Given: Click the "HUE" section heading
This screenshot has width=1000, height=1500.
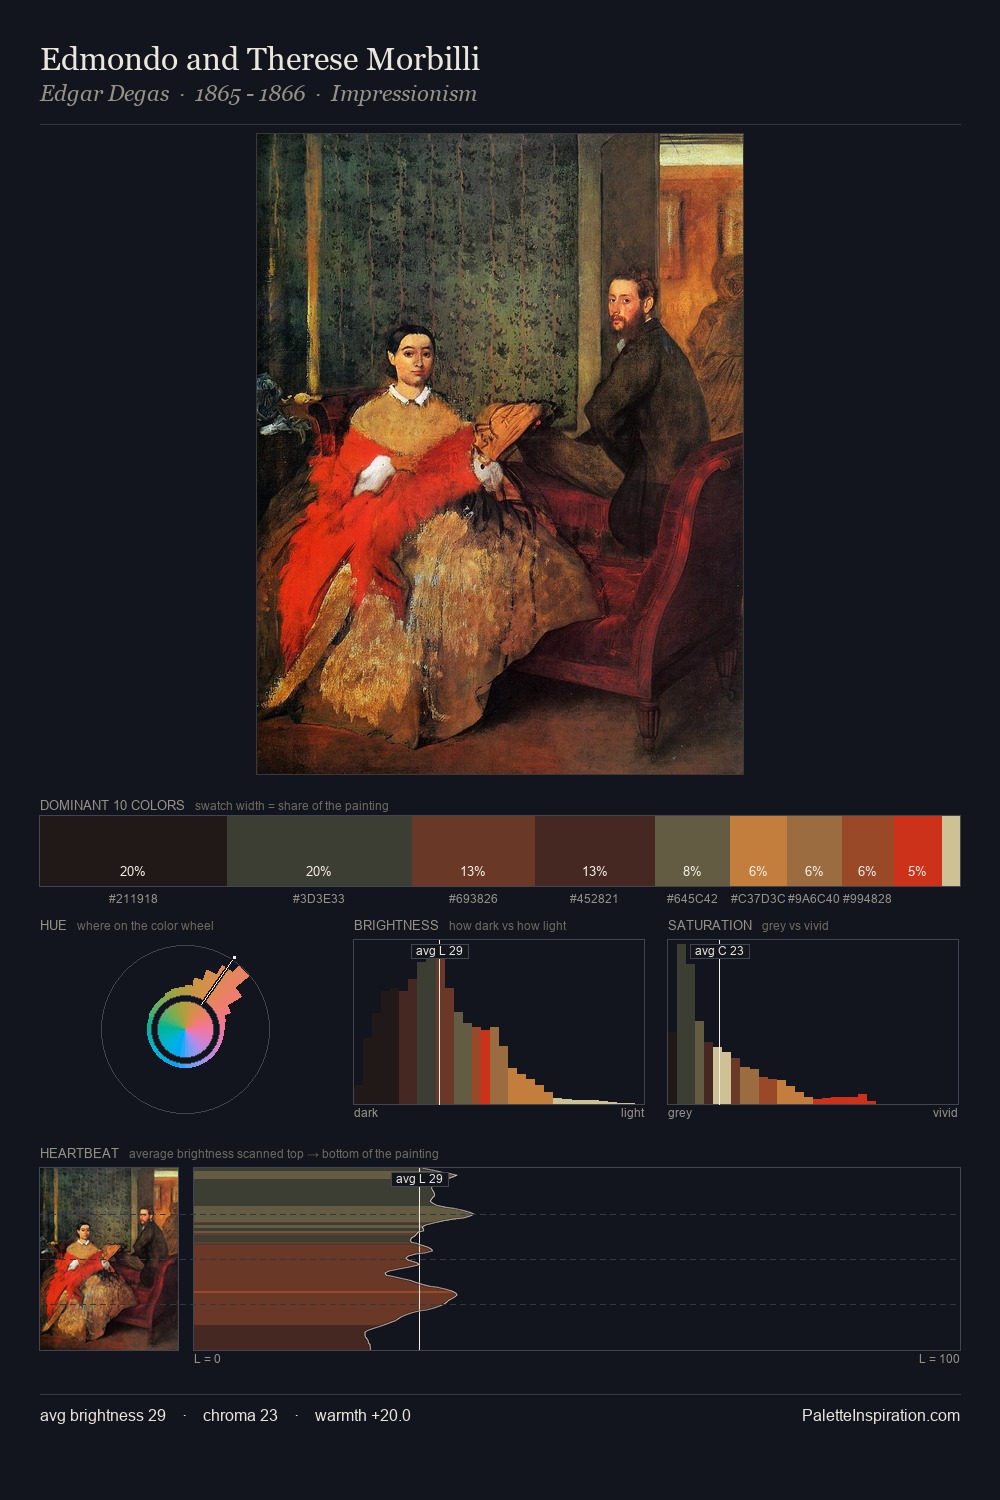Looking at the screenshot, I should point(53,925).
